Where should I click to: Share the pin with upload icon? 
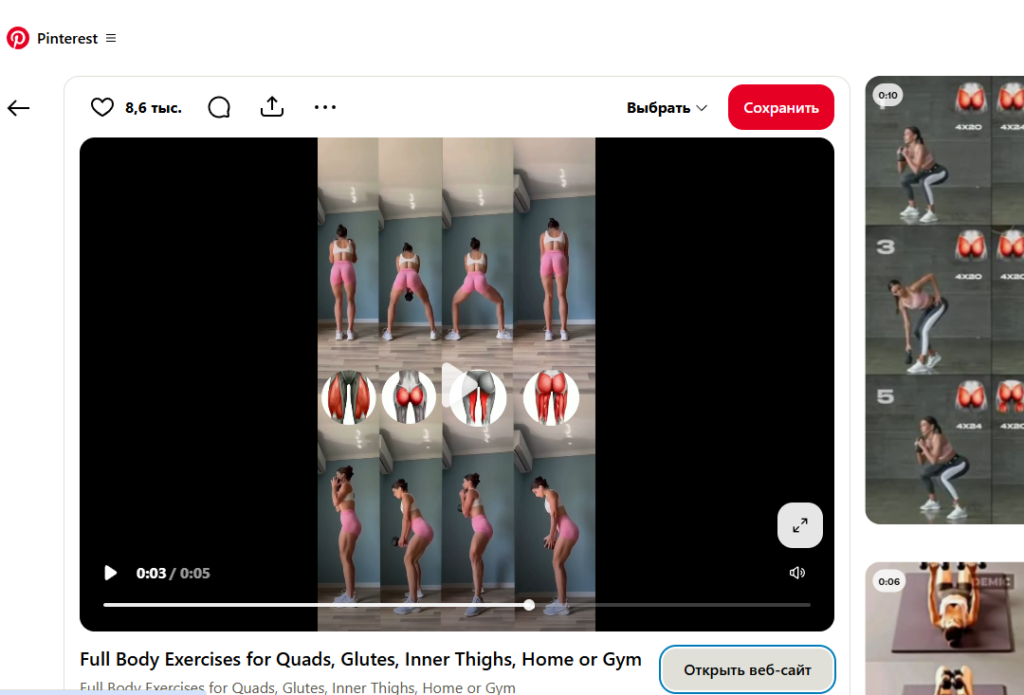[272, 106]
